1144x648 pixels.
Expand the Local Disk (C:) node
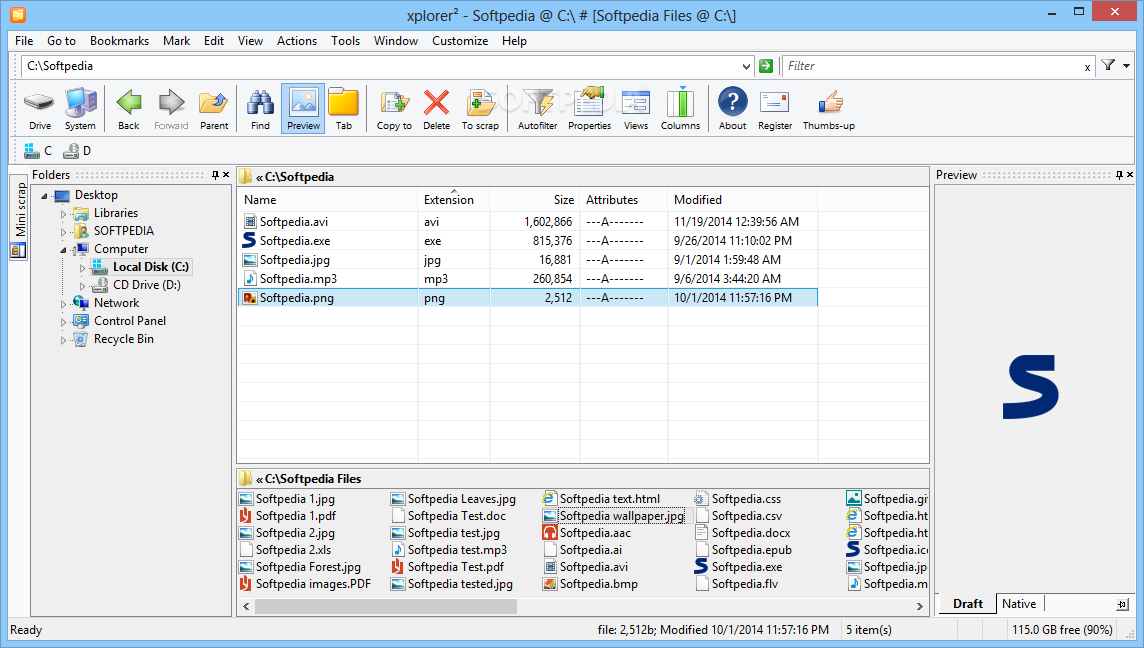(82, 268)
